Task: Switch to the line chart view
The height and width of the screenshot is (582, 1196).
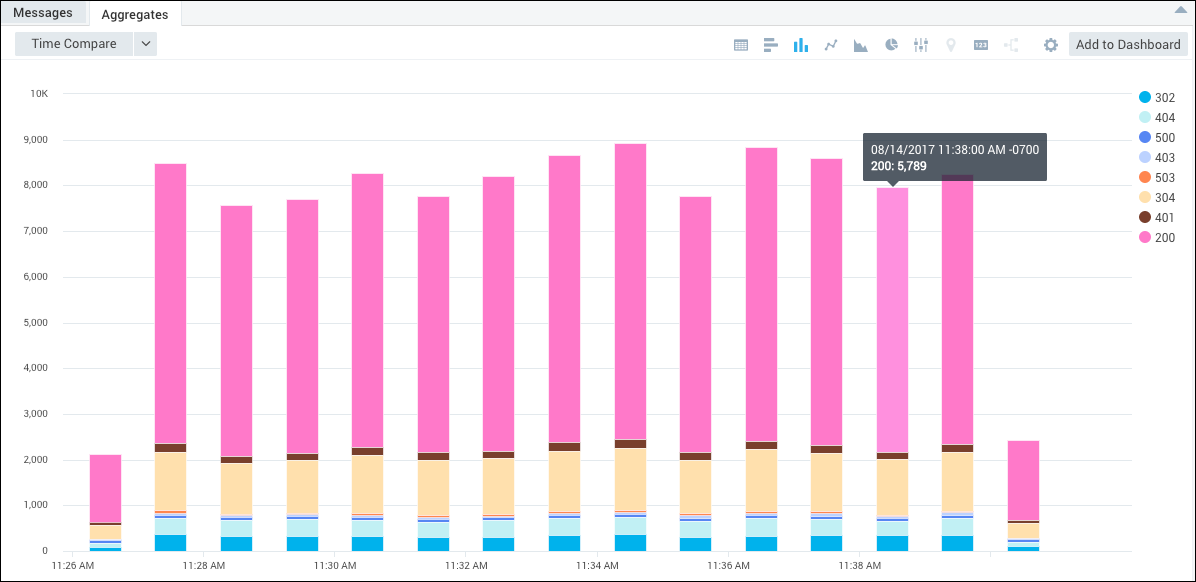Action: (831, 44)
